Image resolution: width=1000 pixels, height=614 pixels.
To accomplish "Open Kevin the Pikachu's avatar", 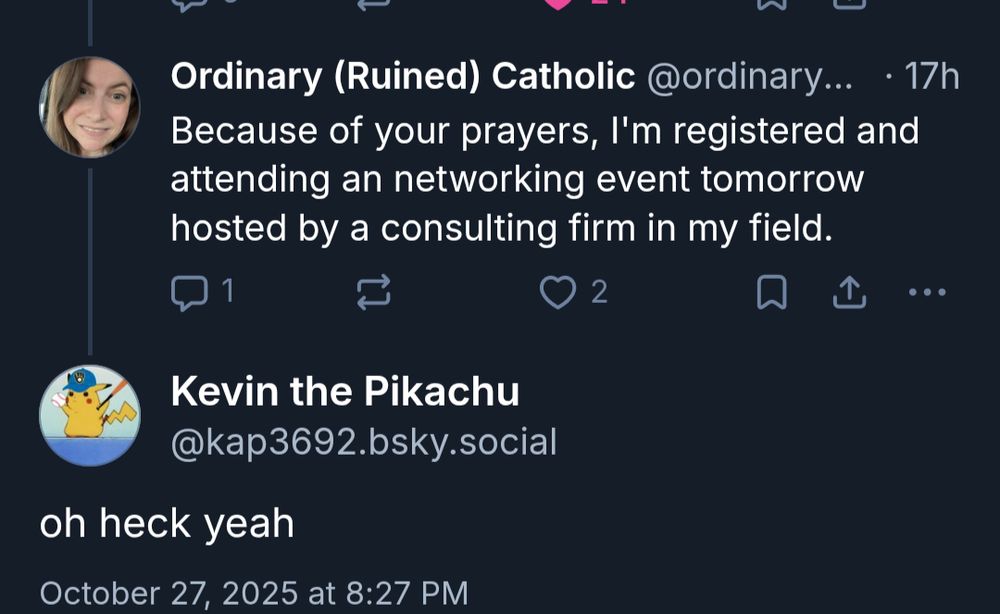I will click(x=89, y=415).
